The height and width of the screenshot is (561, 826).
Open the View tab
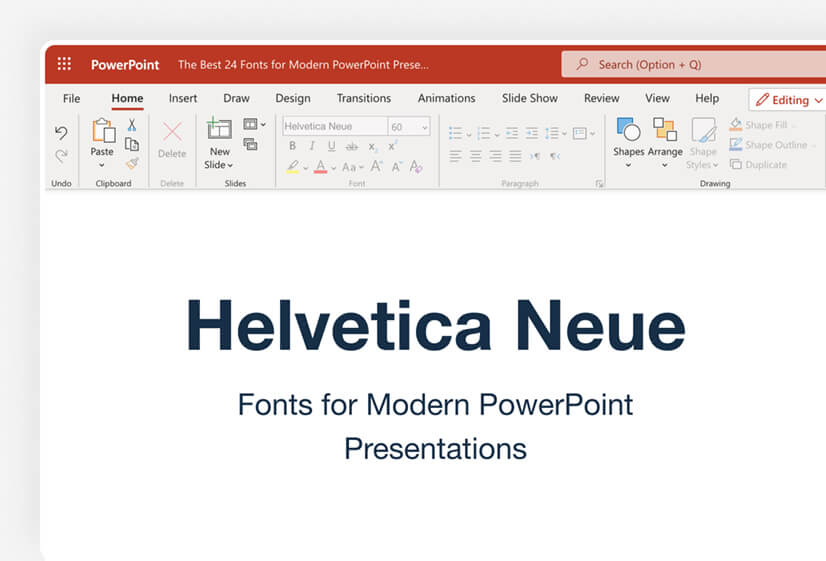point(657,99)
